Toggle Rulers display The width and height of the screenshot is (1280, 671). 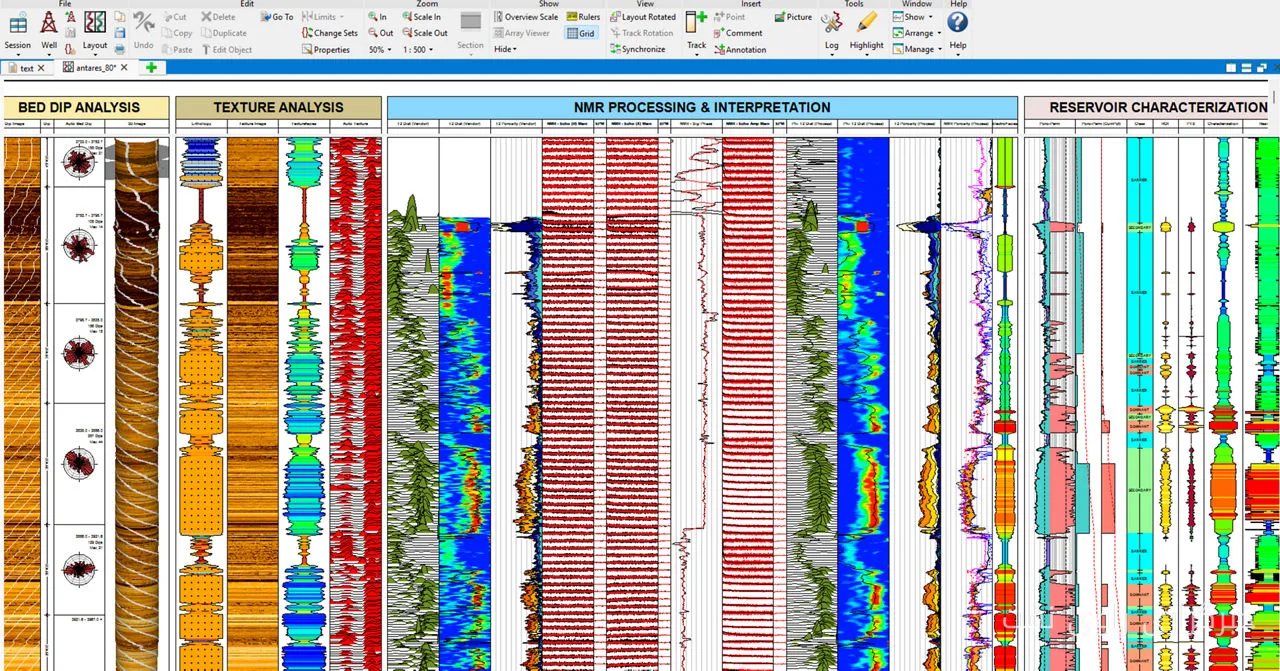[x=583, y=17]
